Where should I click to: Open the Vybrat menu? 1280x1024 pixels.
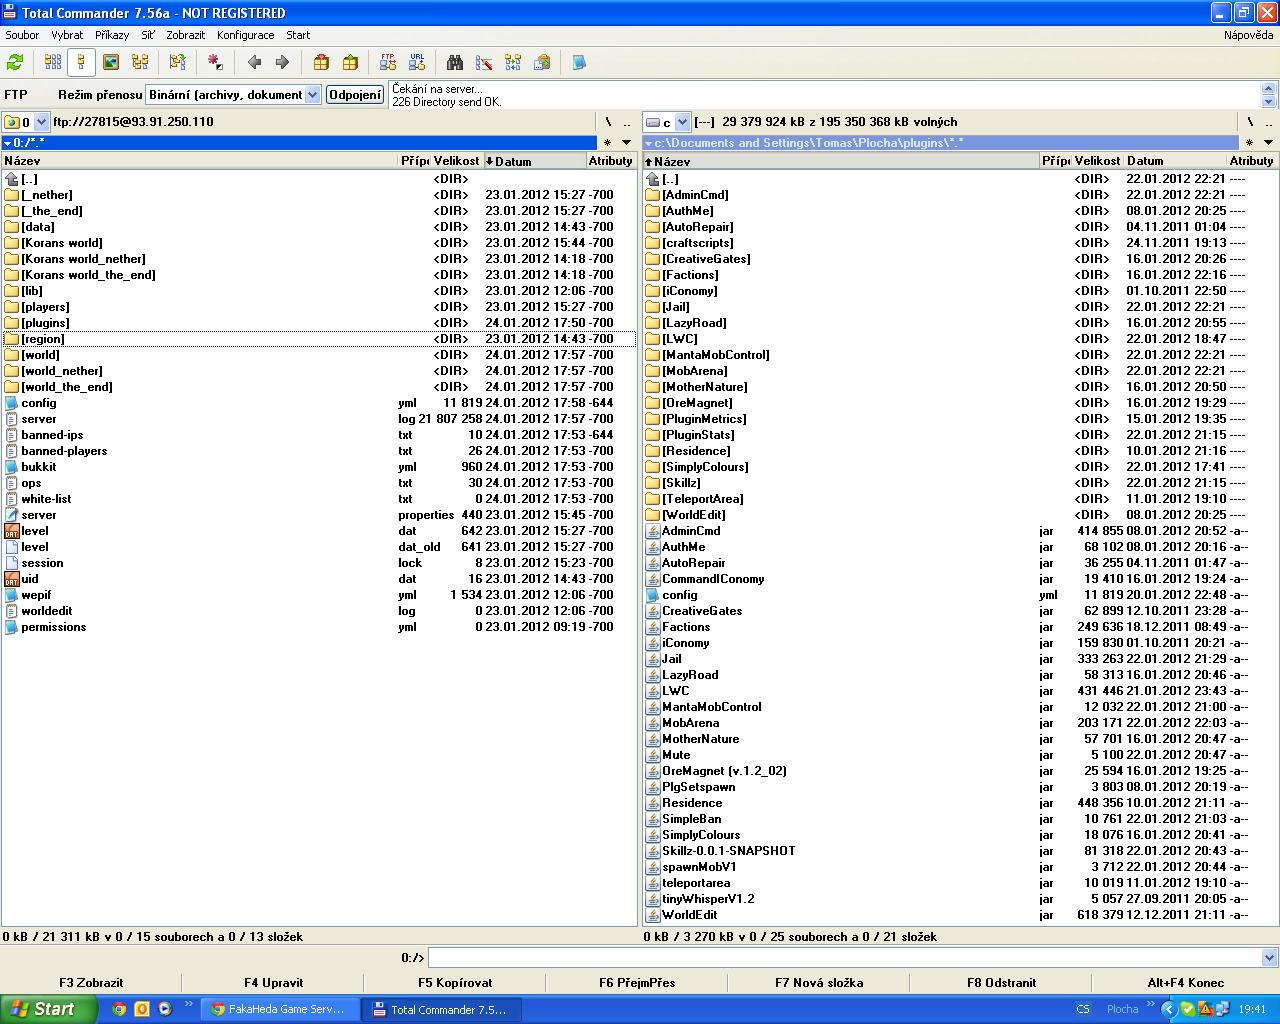[x=67, y=35]
